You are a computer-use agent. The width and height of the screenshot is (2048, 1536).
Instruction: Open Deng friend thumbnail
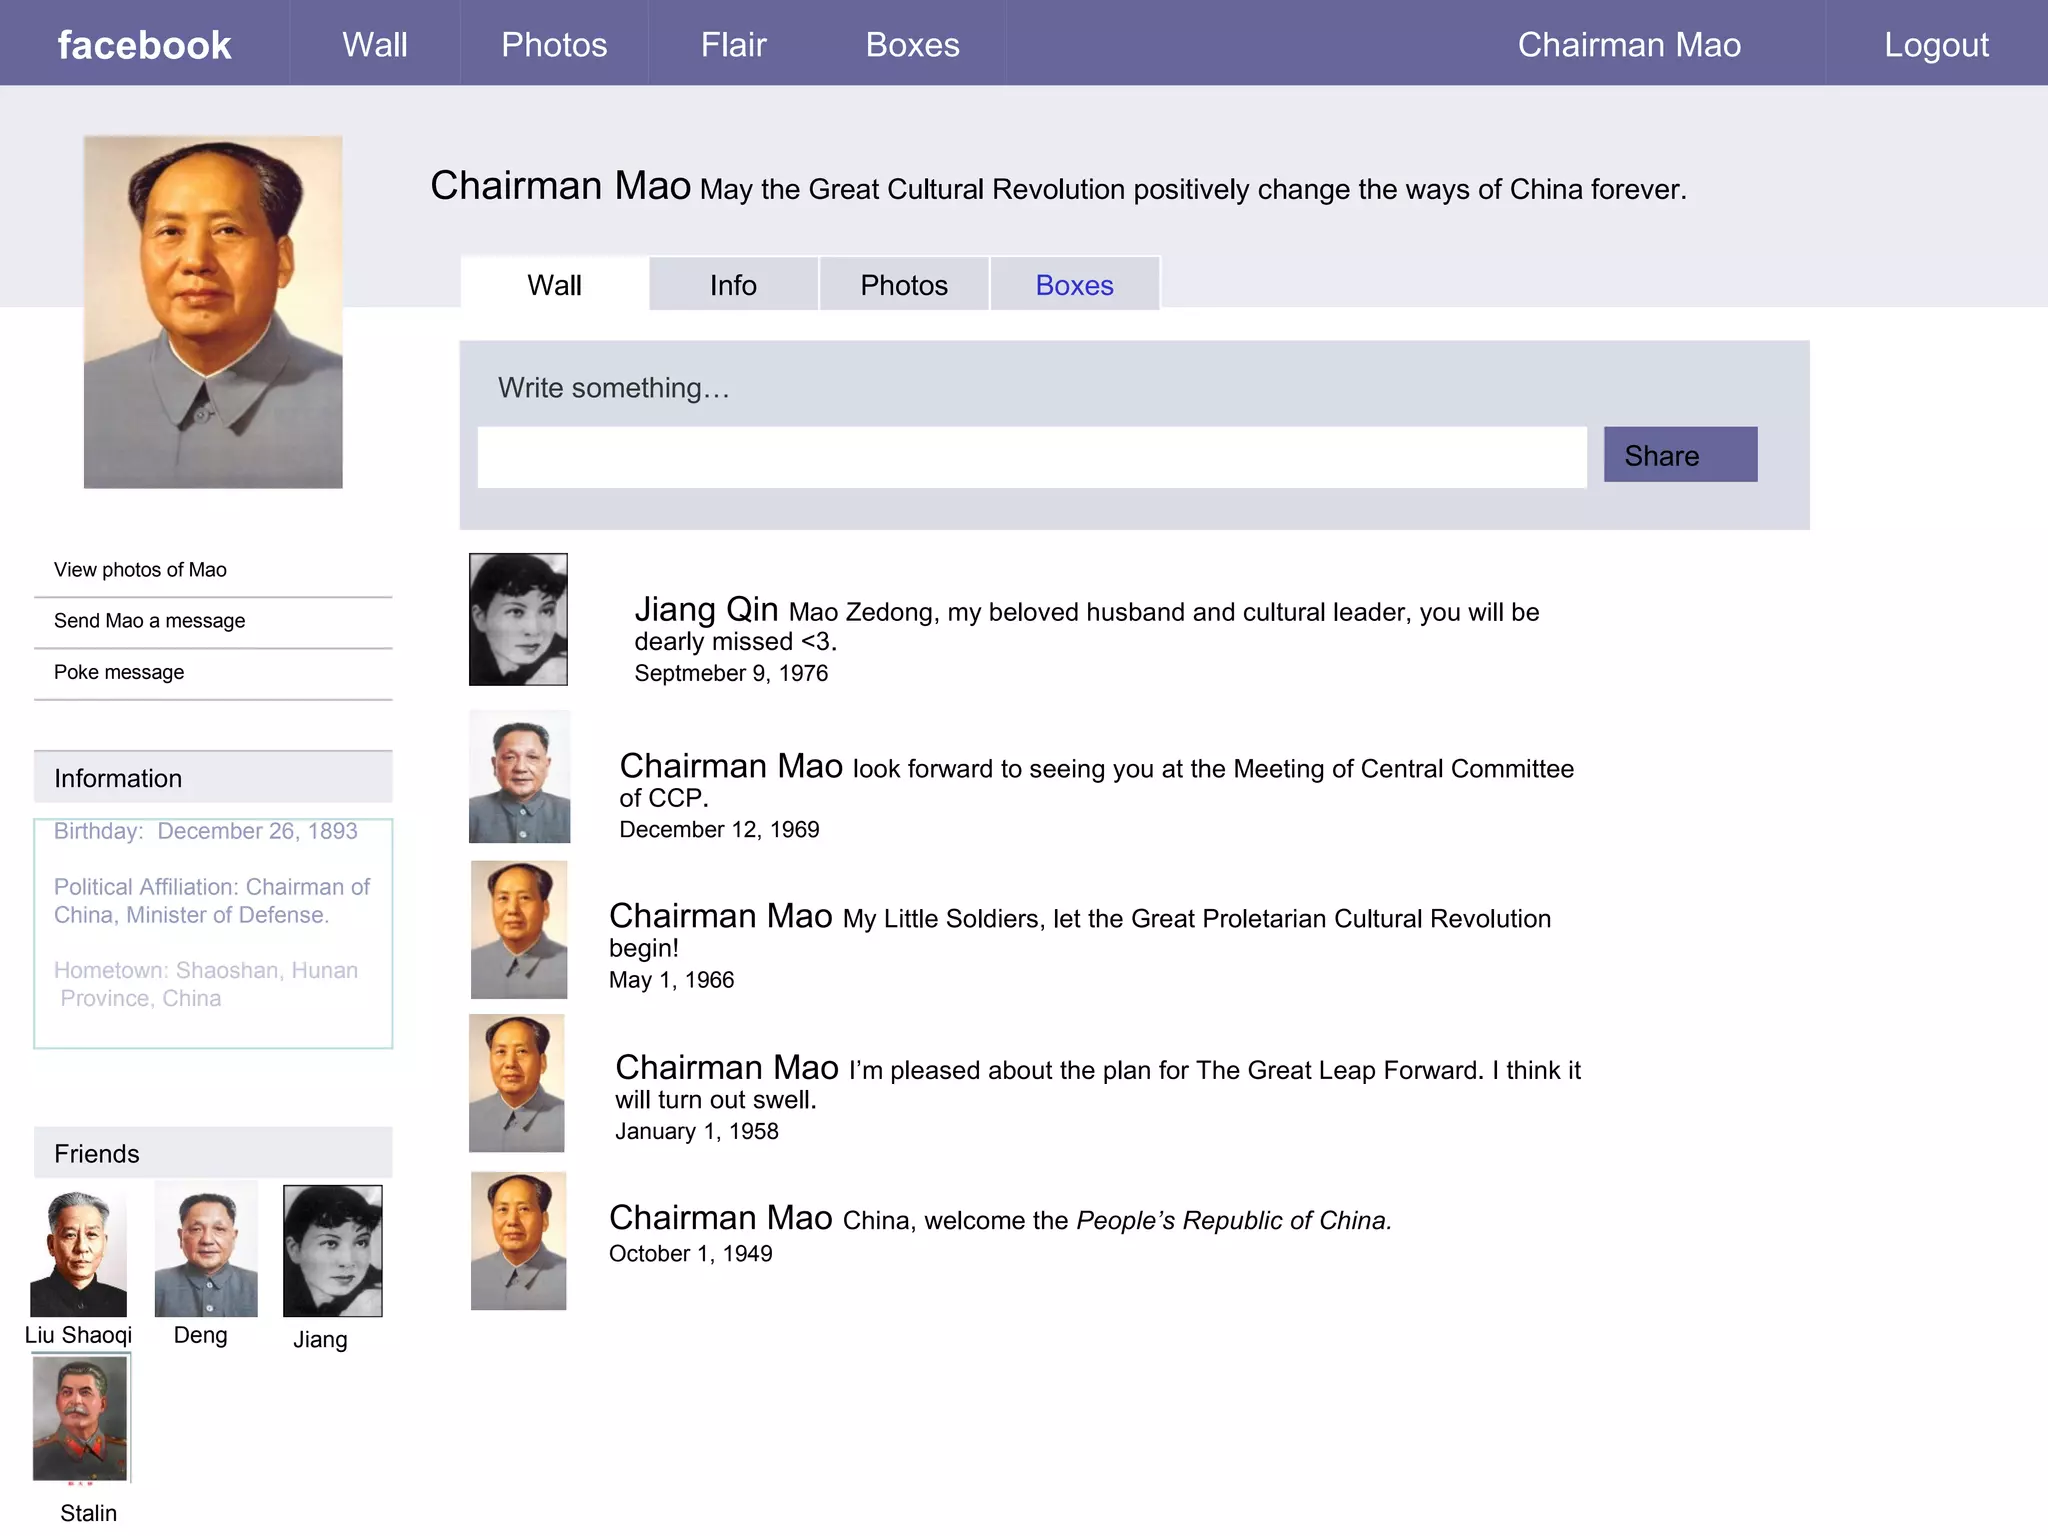206,1250
